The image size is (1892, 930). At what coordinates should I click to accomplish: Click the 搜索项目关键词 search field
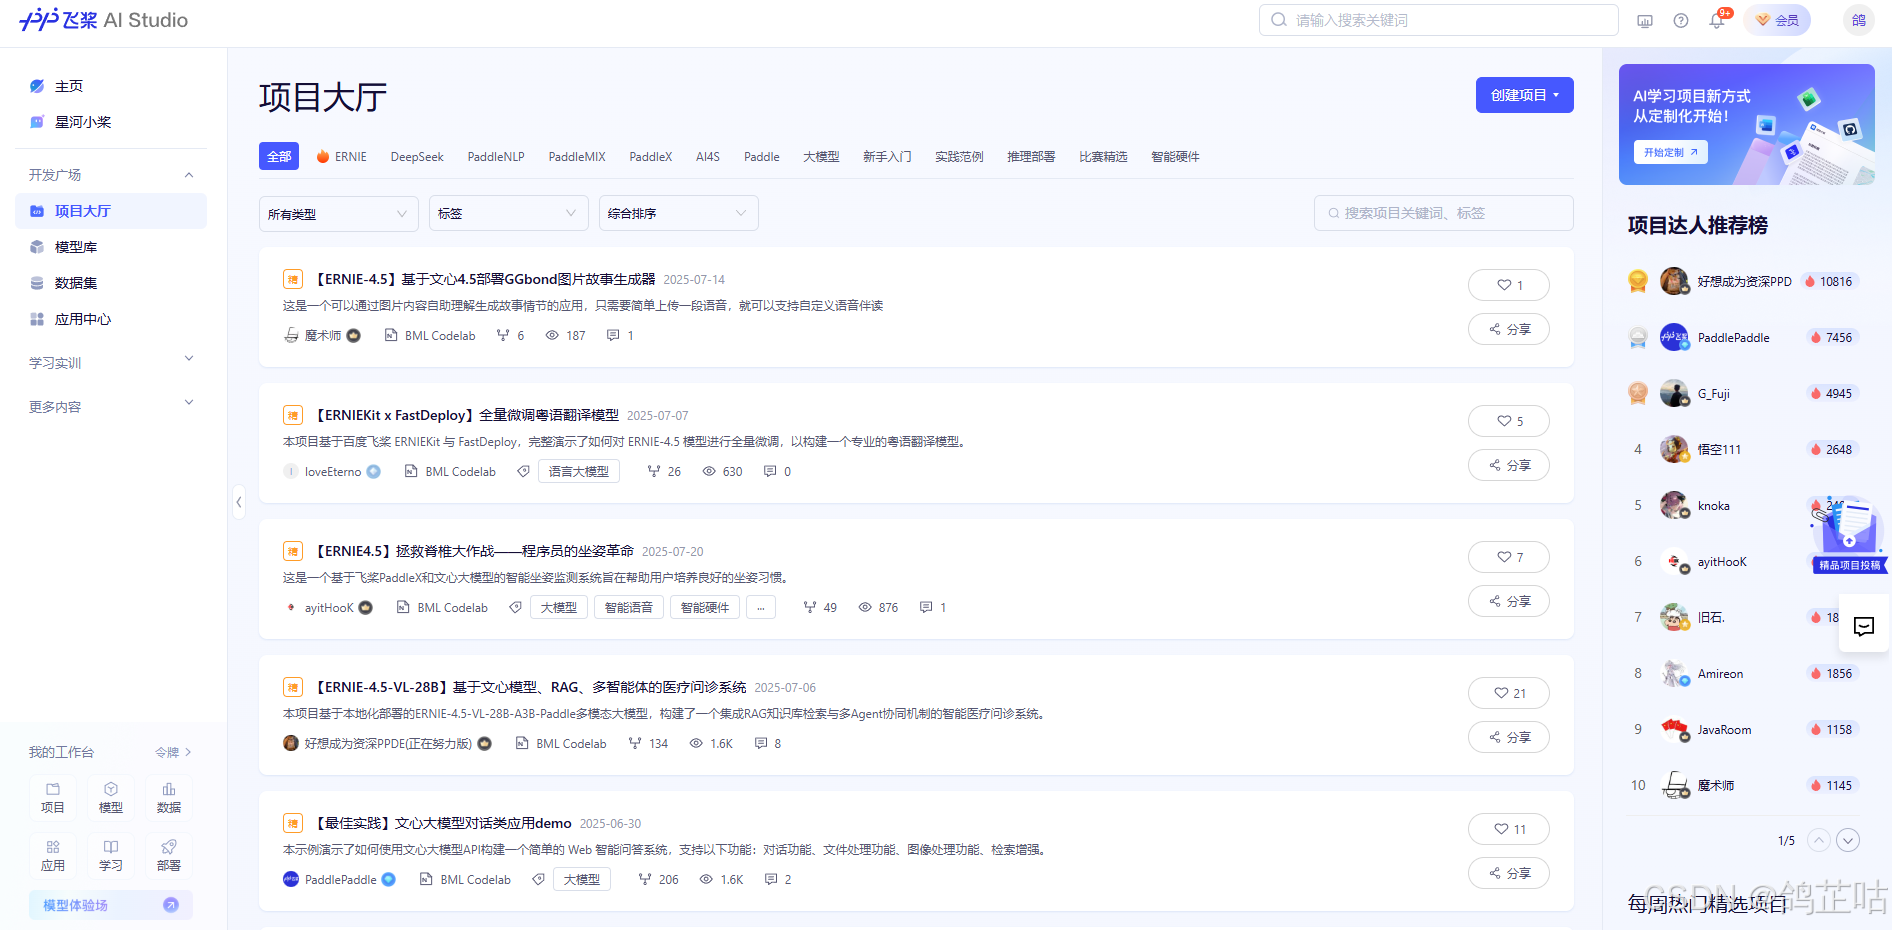(x=1443, y=213)
